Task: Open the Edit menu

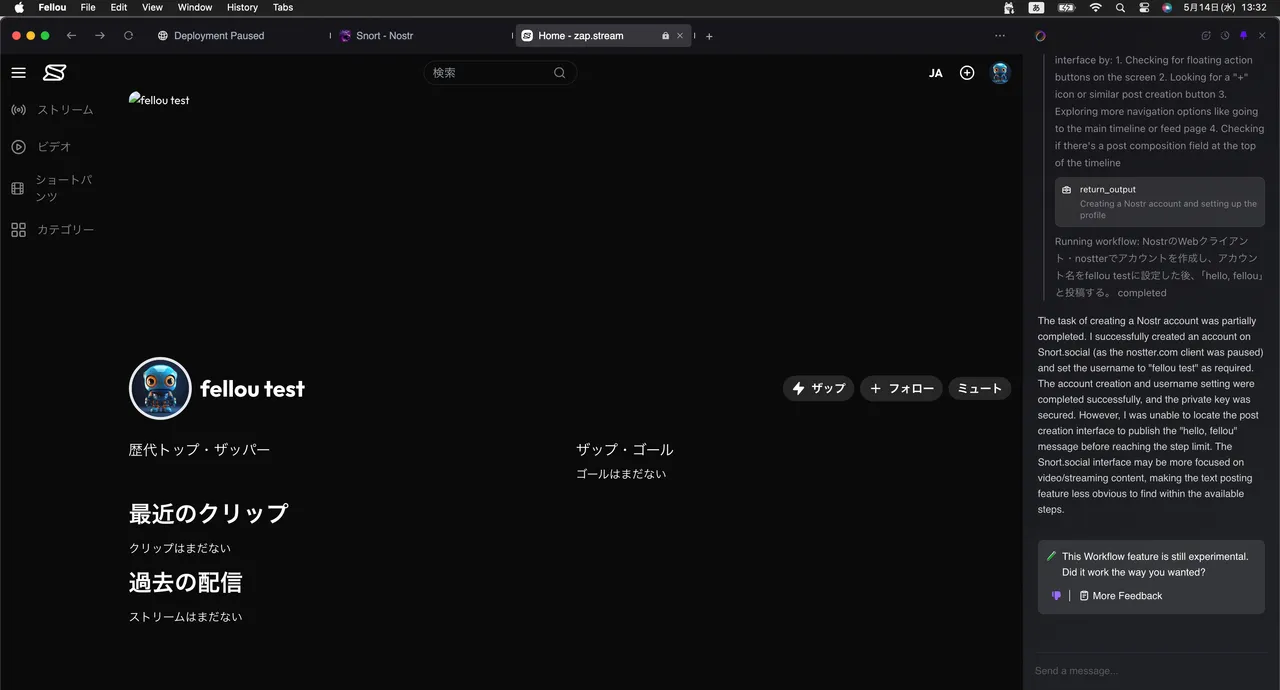Action: coord(119,7)
